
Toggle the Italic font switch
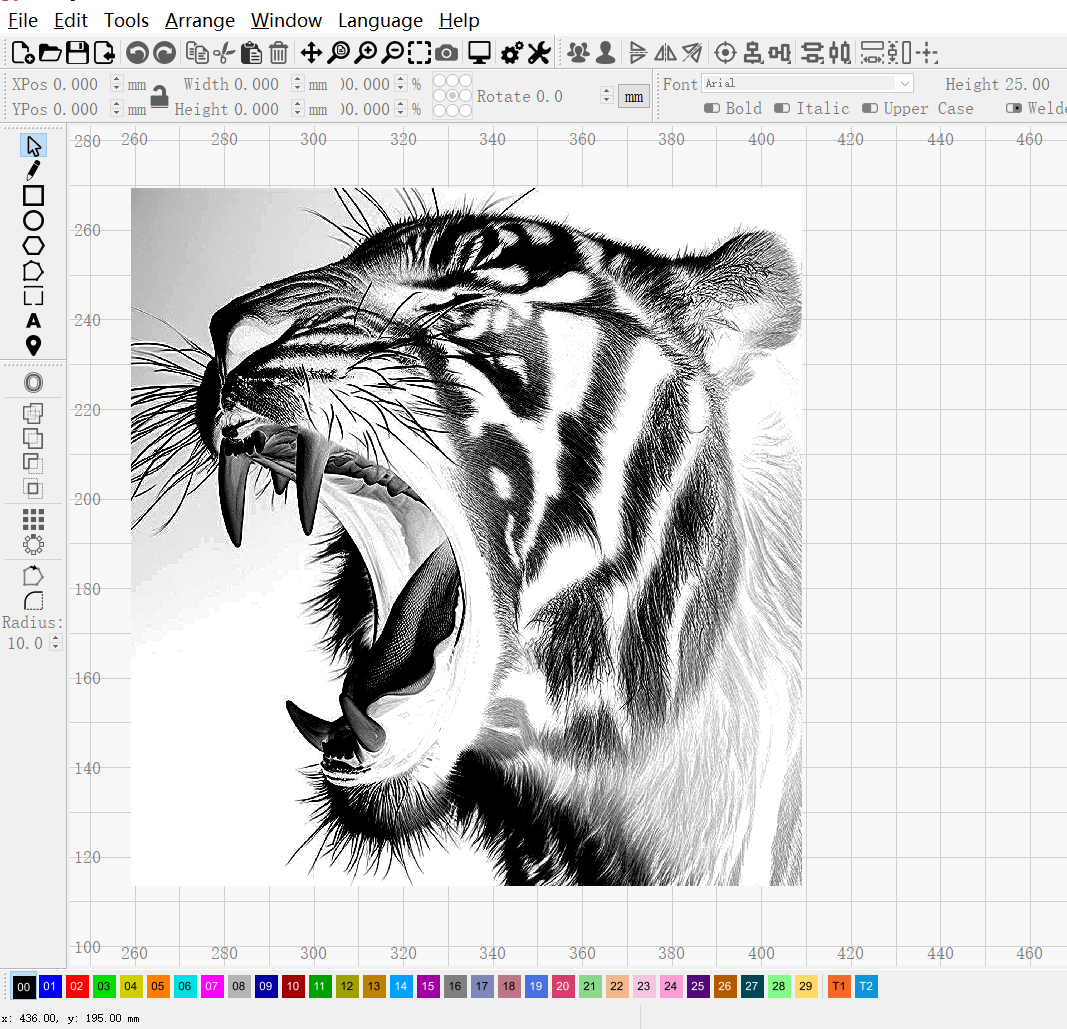click(x=783, y=108)
